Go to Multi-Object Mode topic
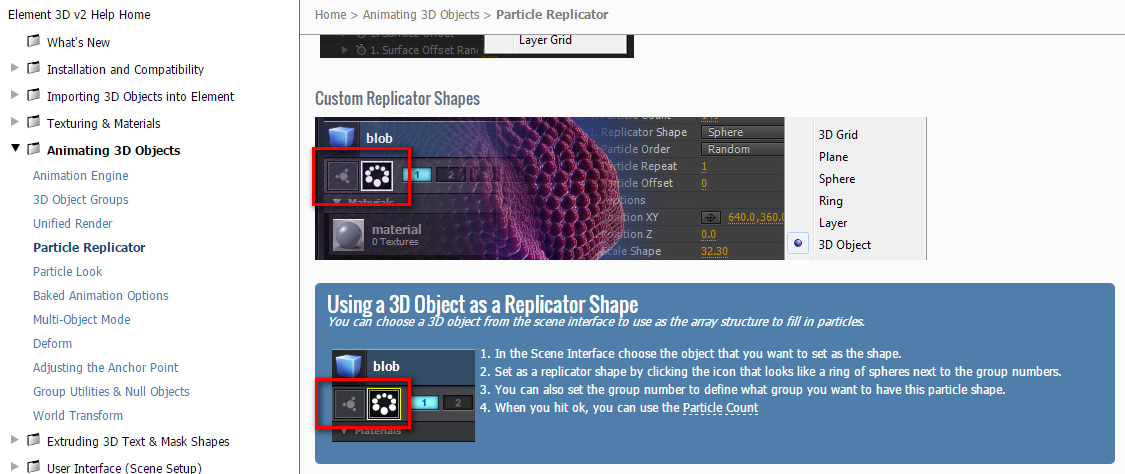Screen dimensions: 1125x474 click(x=82, y=320)
